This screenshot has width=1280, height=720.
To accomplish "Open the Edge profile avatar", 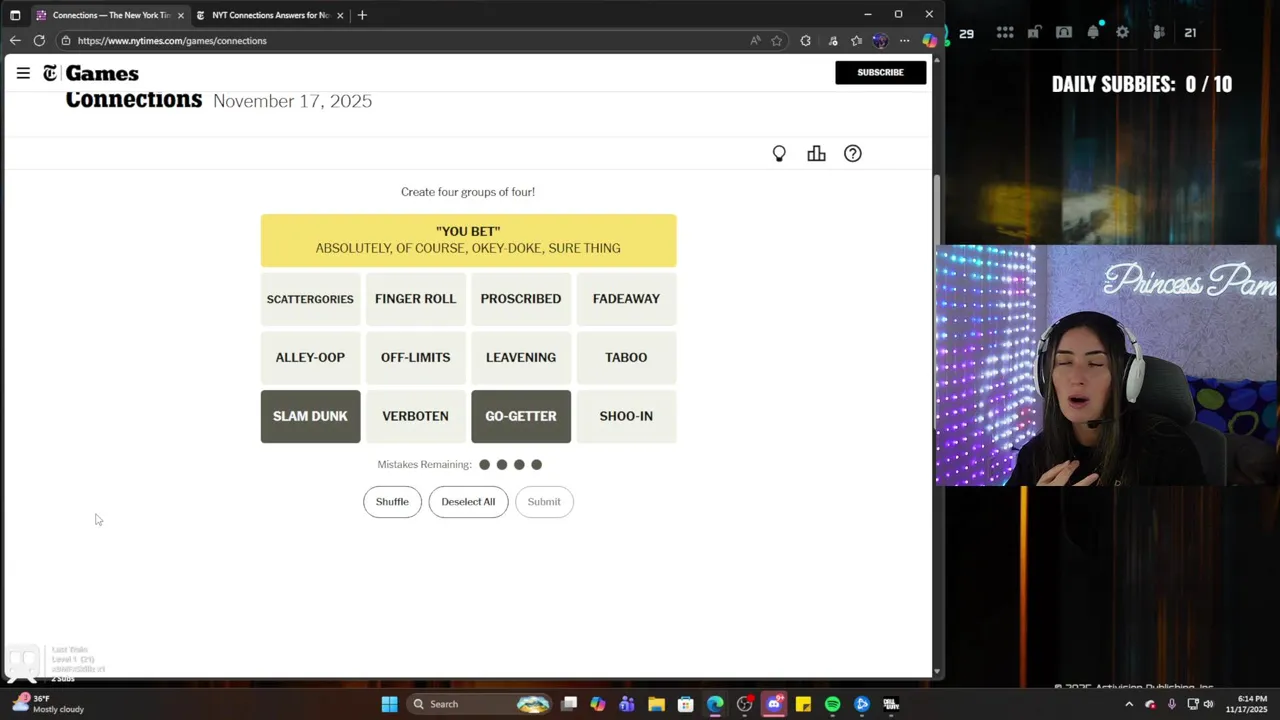I will (880, 41).
